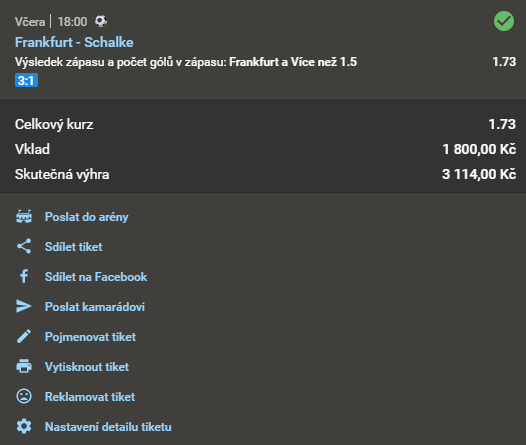Choose Poslat kamarádovi
Viewport: 526px width, 445px height.
click(95, 307)
